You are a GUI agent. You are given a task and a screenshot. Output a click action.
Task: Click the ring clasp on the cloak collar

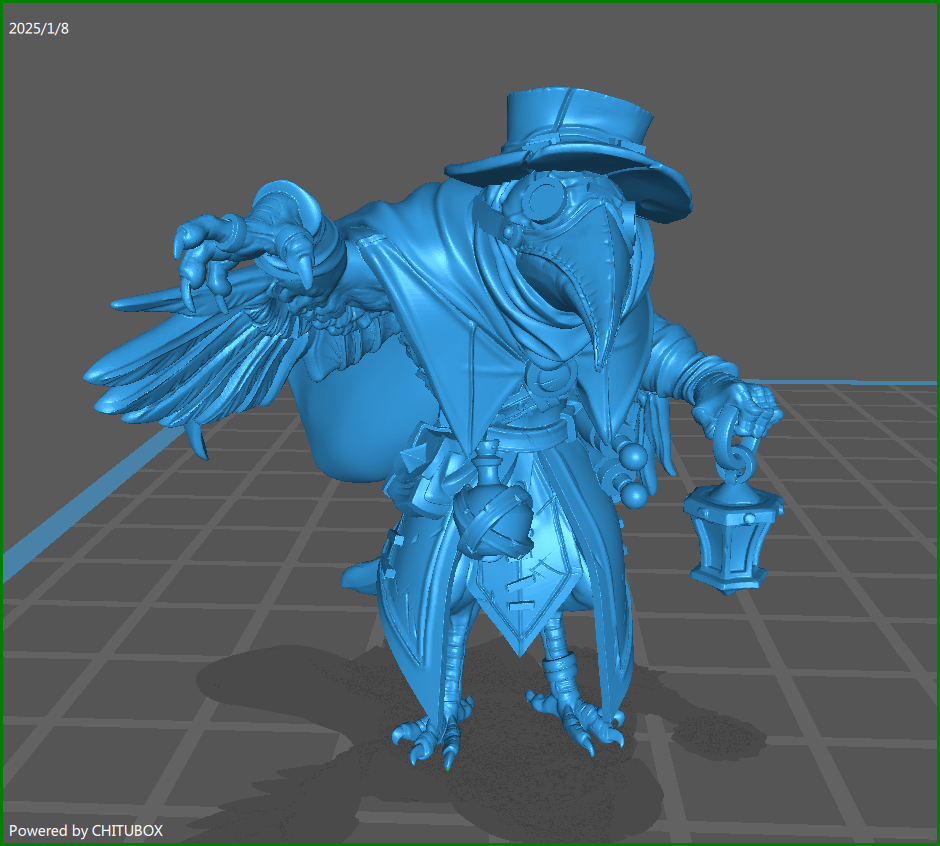pos(548,379)
